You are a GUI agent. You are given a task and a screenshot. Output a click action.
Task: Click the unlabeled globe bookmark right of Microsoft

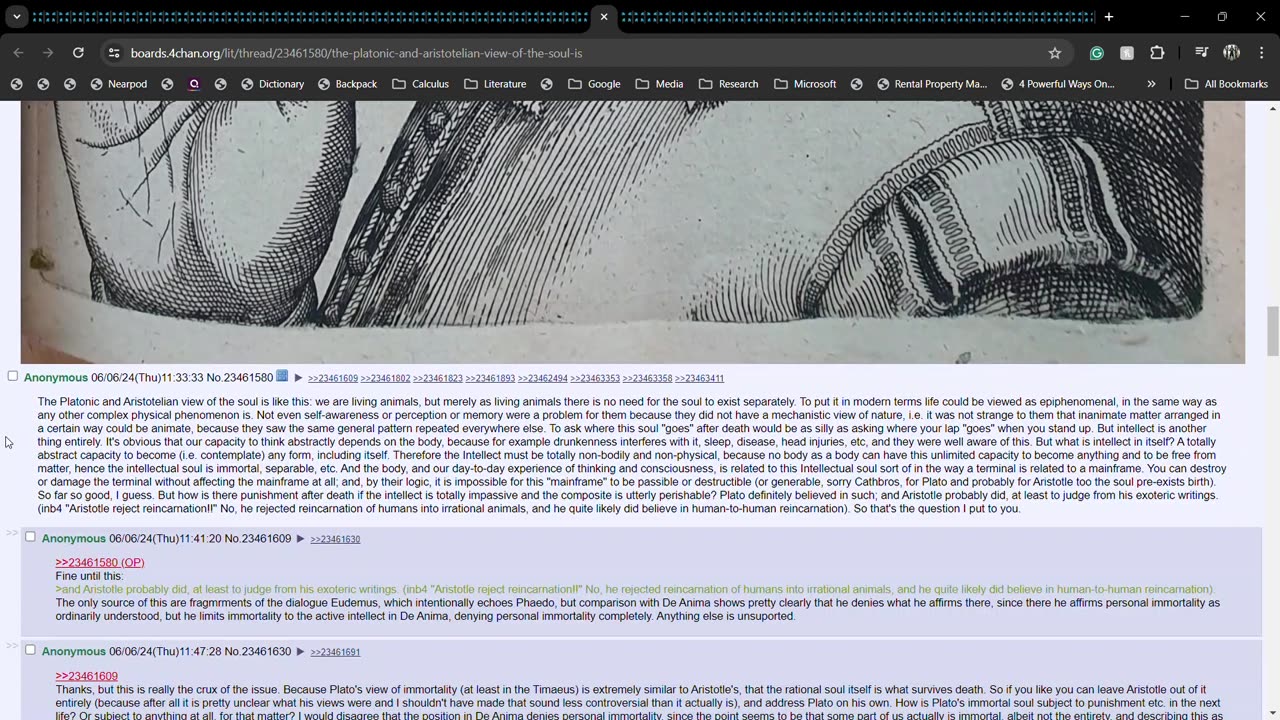pyautogui.click(x=857, y=84)
